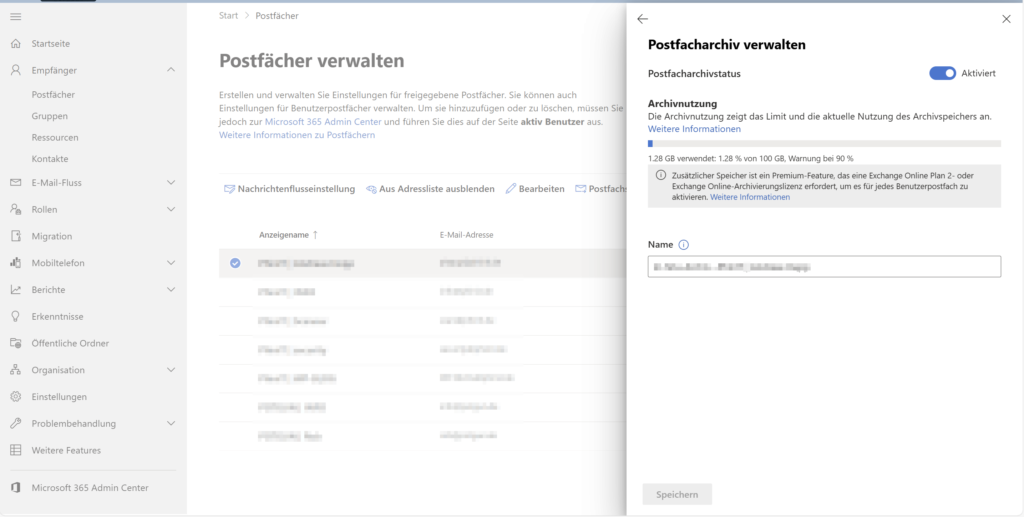Click the Startseite home icon

tap(15, 44)
